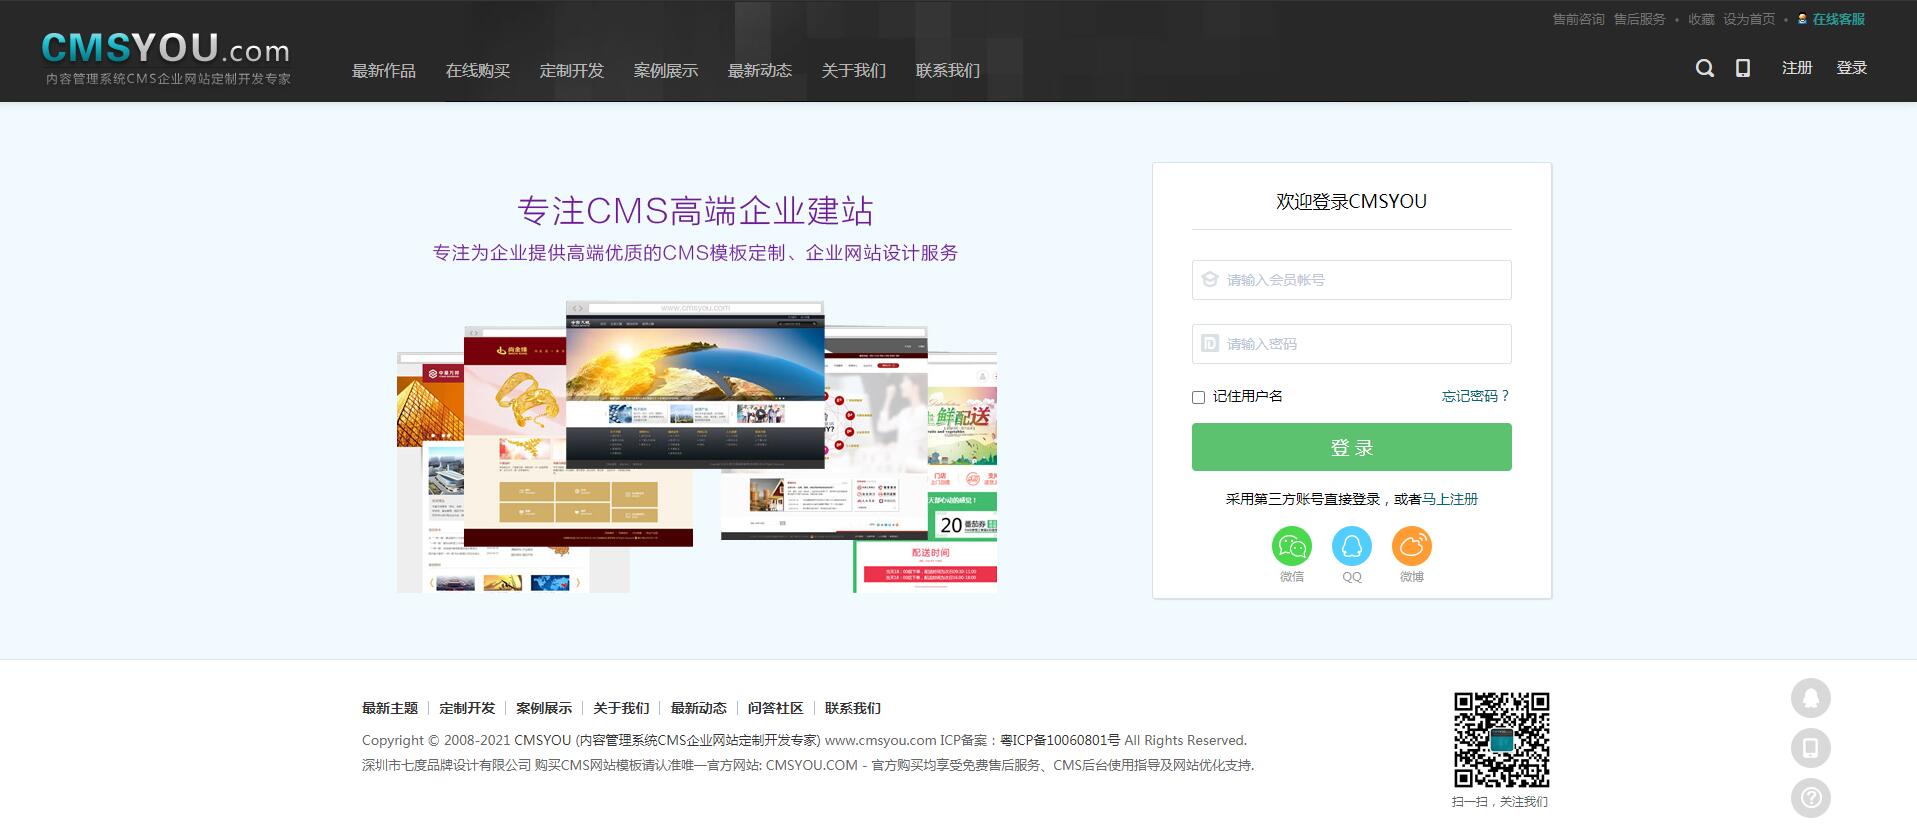Tick the 记住用户名 checkbox
Viewport: 1917px width, 833px height.
coord(1198,397)
